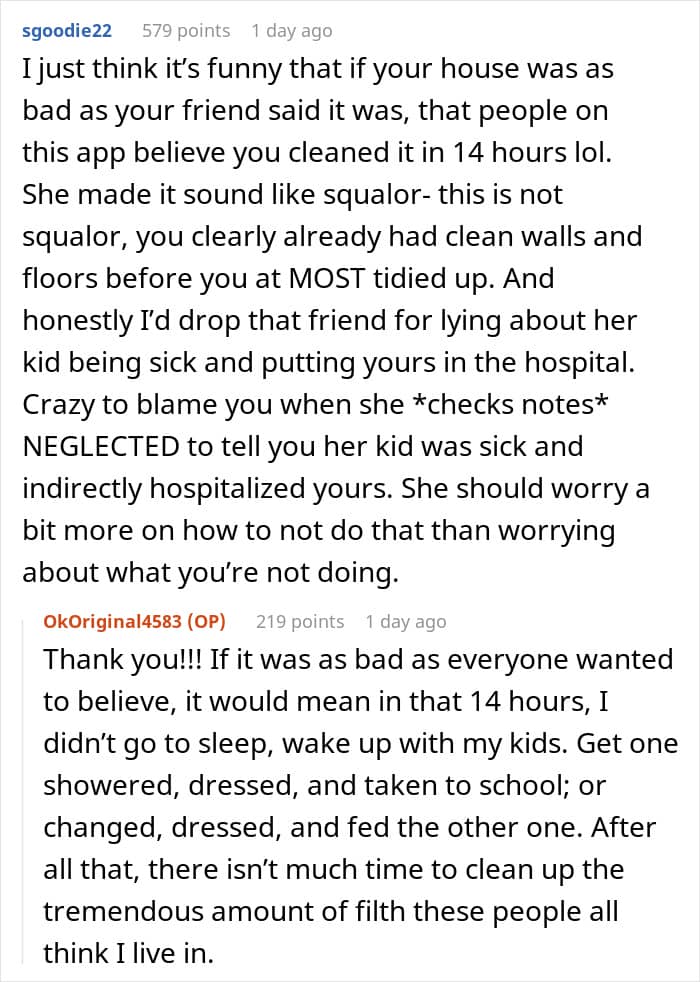Click the final line "think I live in."

[x=128, y=953]
